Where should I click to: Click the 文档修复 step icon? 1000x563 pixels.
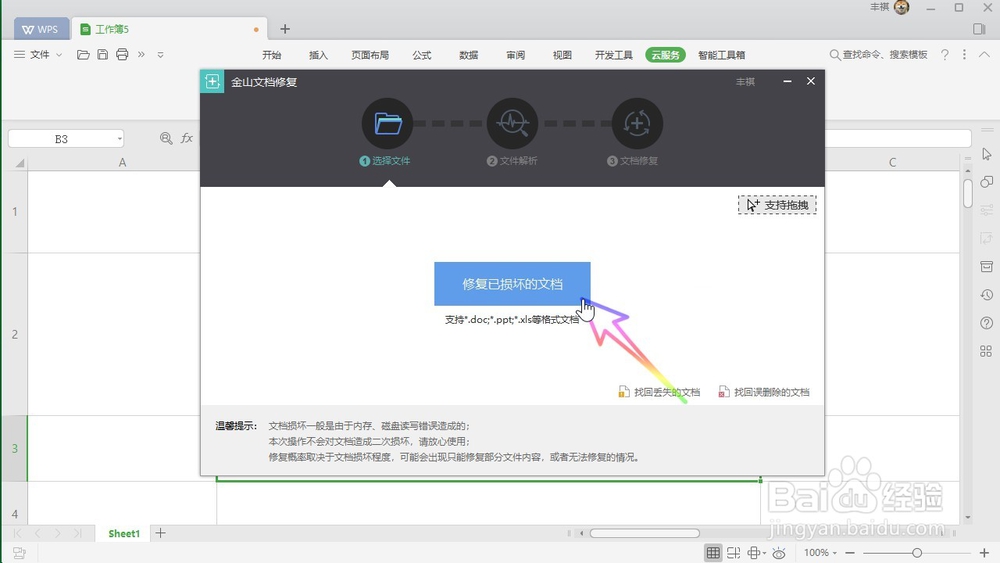point(637,123)
